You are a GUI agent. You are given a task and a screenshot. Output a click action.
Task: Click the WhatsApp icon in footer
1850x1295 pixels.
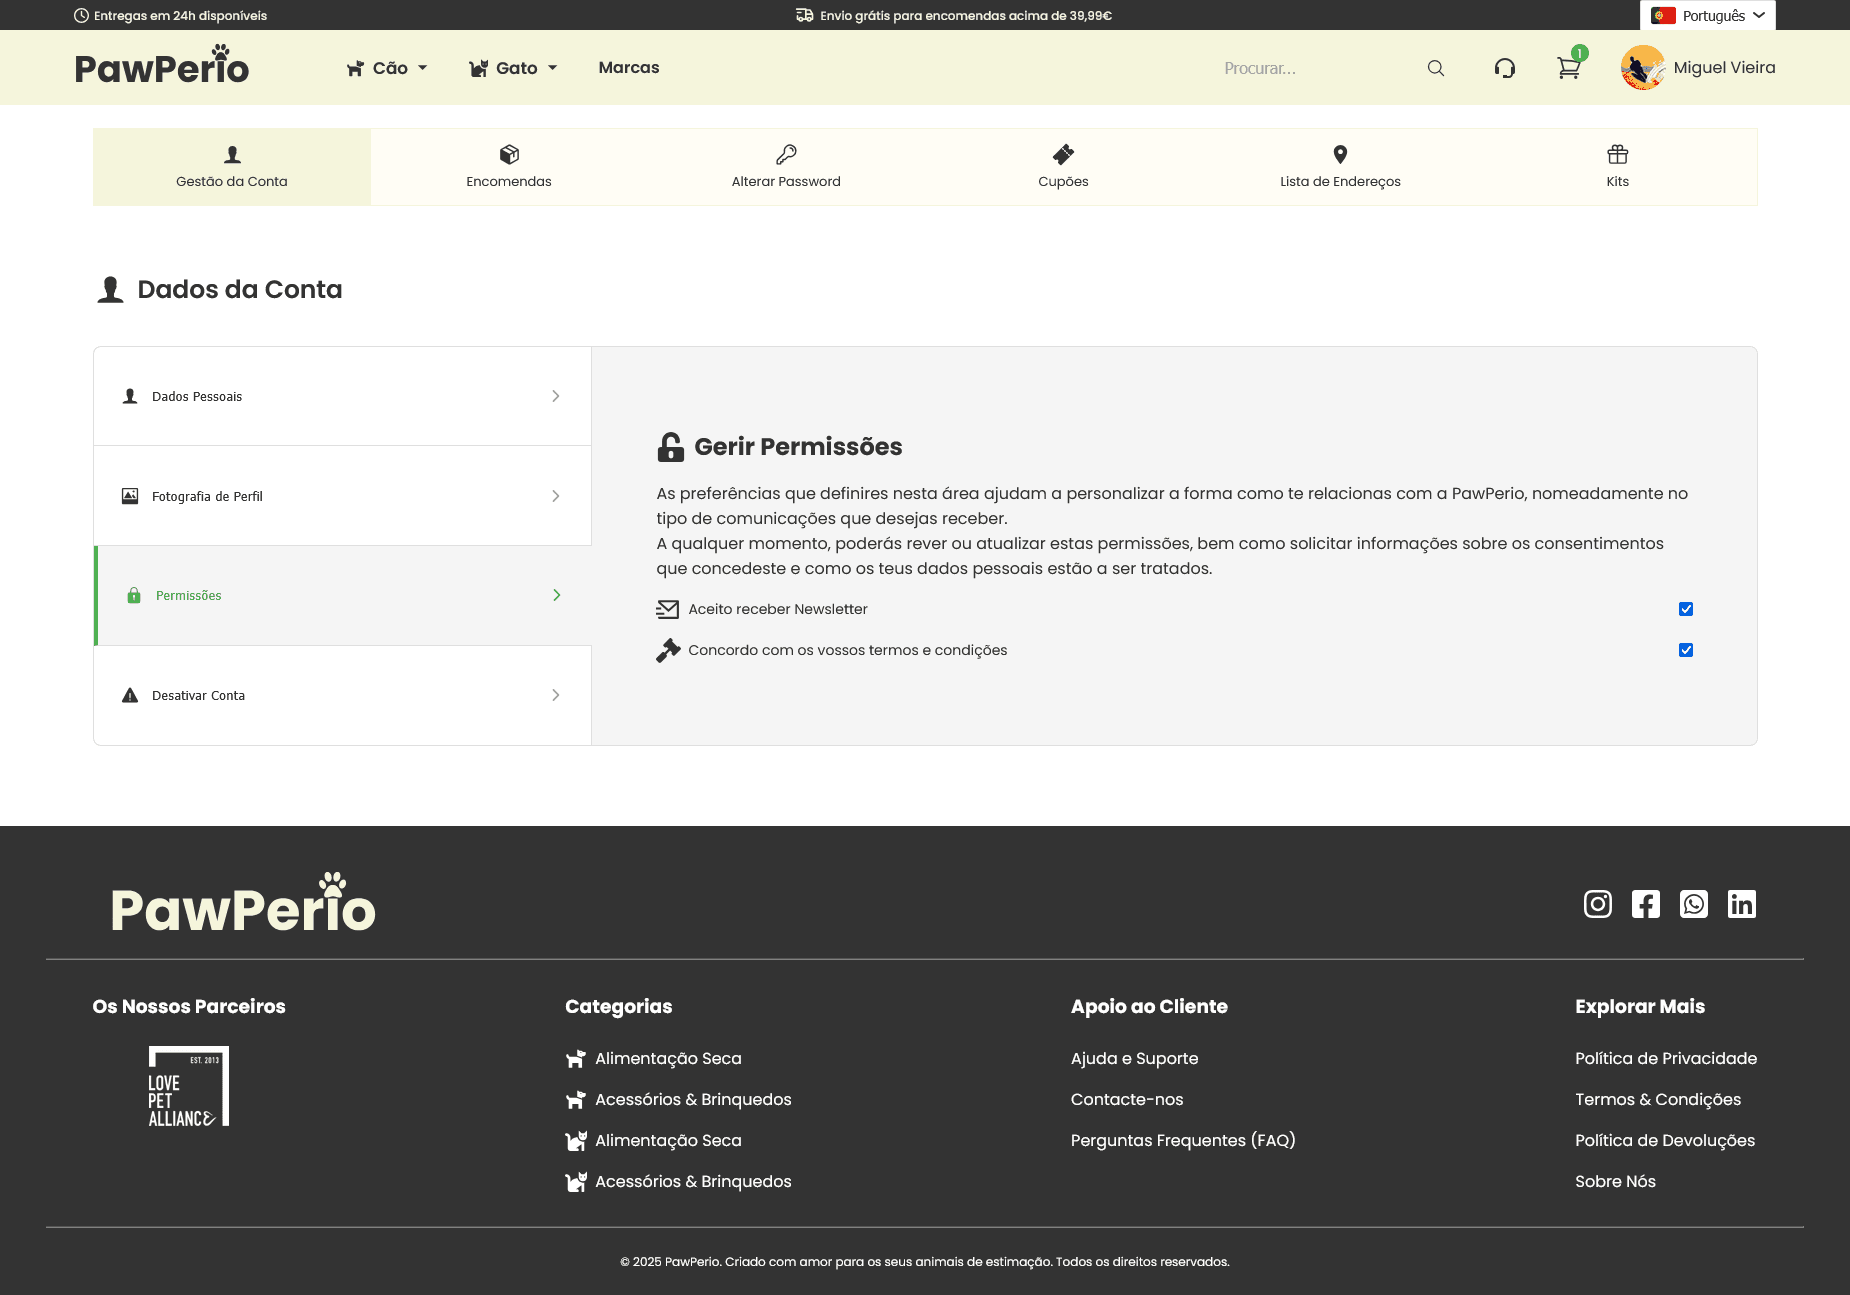[1694, 903]
